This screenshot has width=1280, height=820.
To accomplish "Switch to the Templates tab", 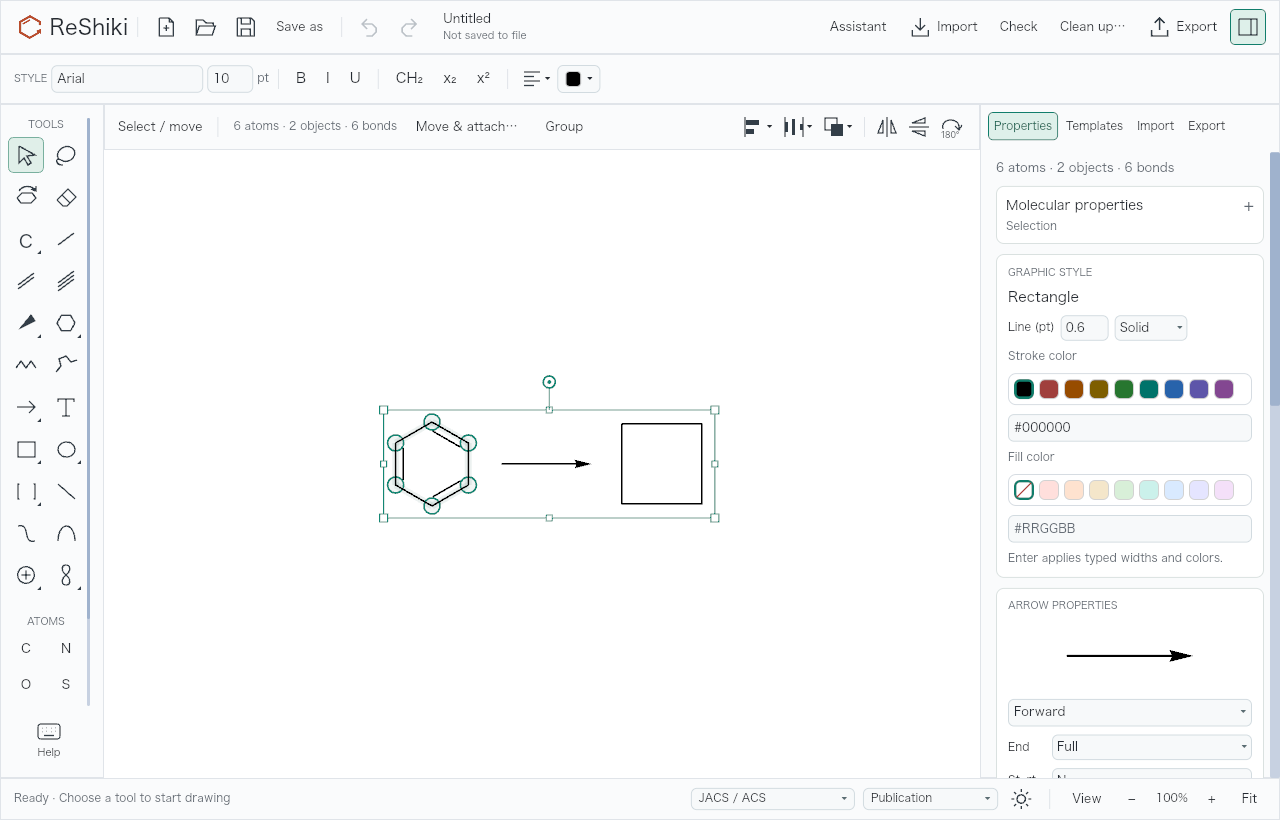I will click(1094, 126).
